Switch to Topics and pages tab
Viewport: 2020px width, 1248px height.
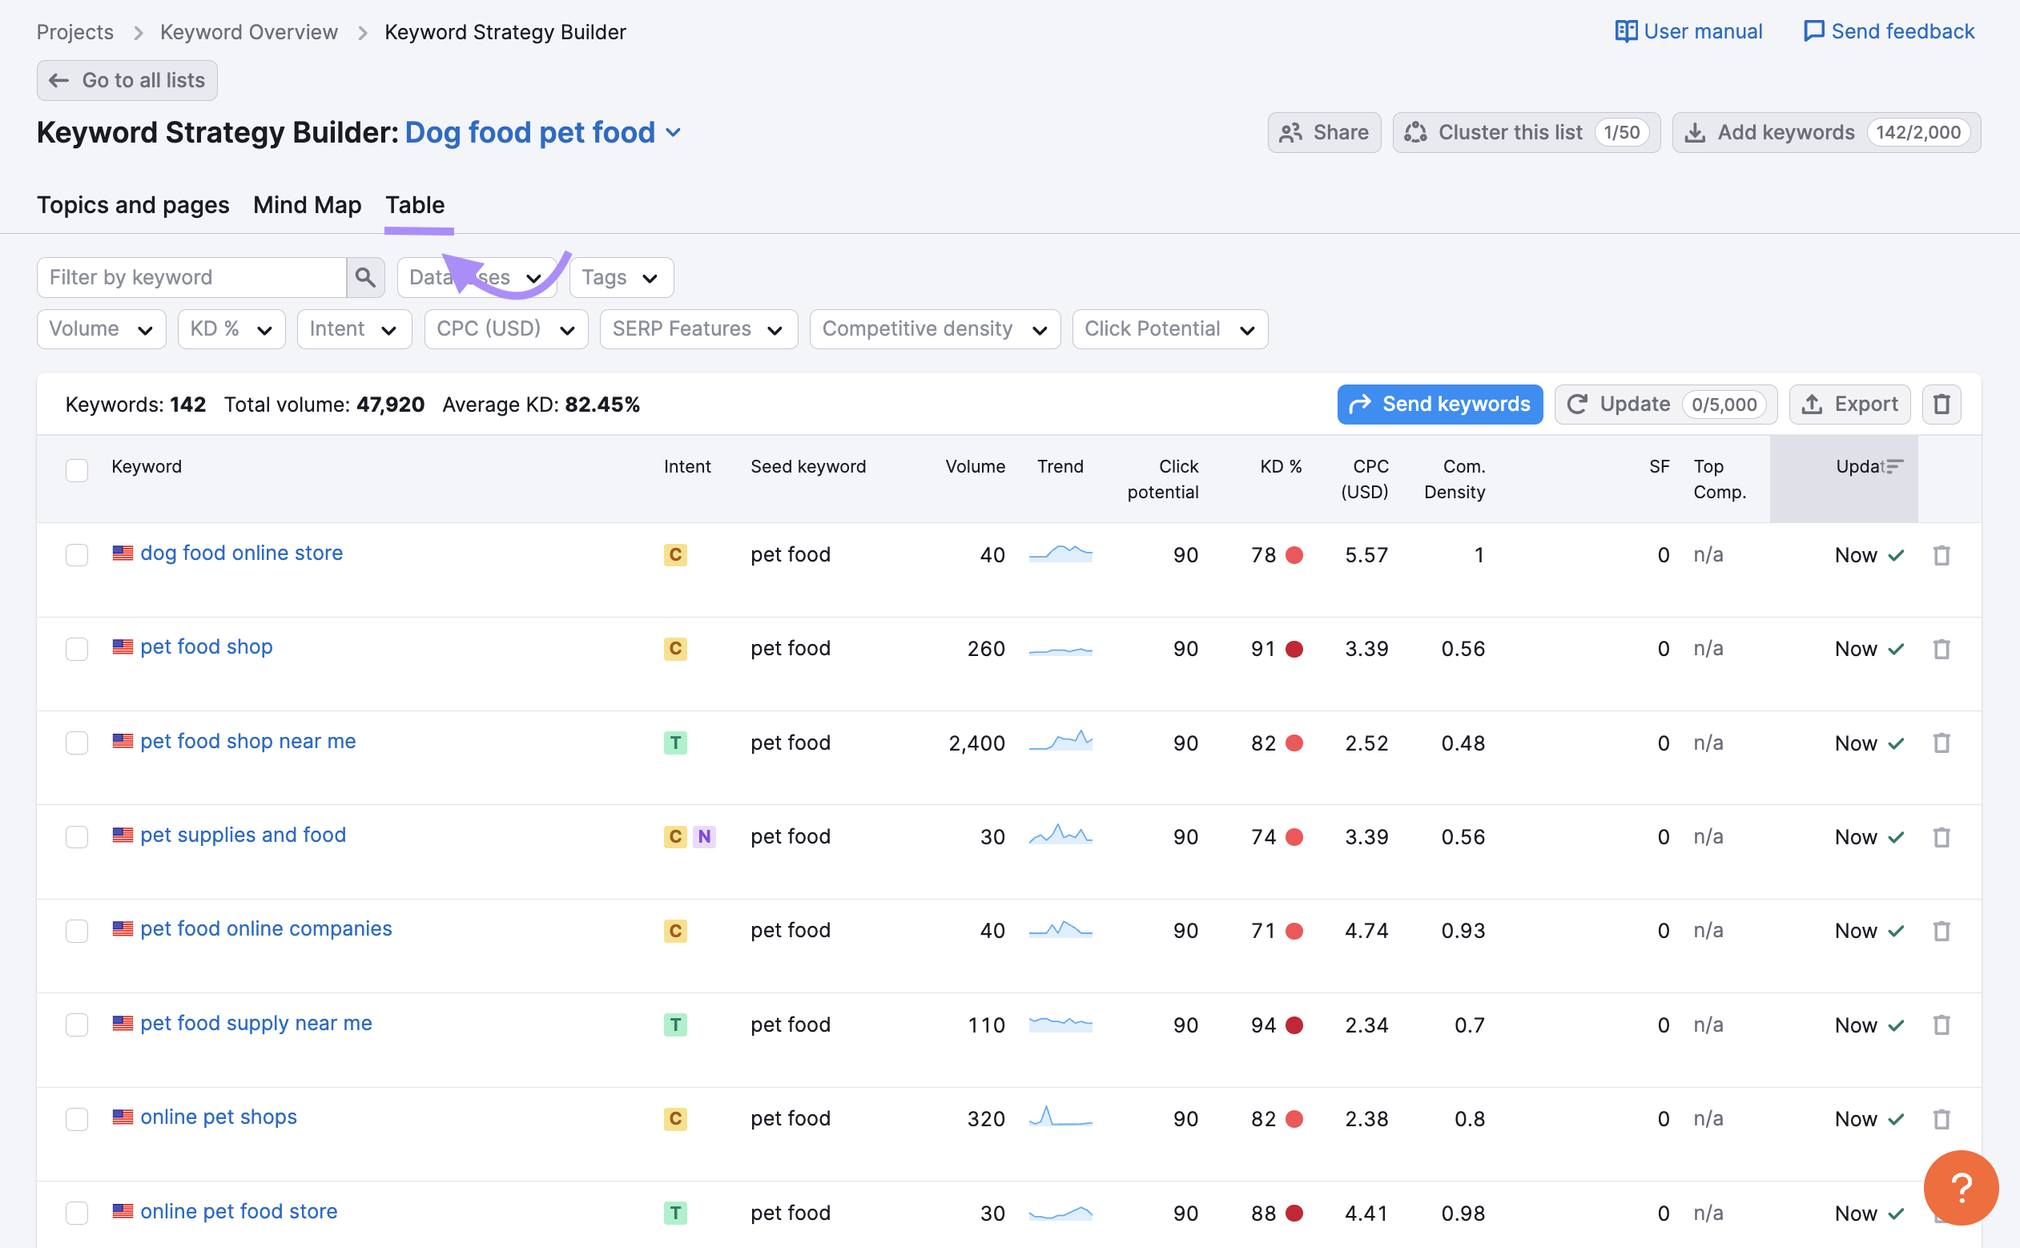pos(133,205)
